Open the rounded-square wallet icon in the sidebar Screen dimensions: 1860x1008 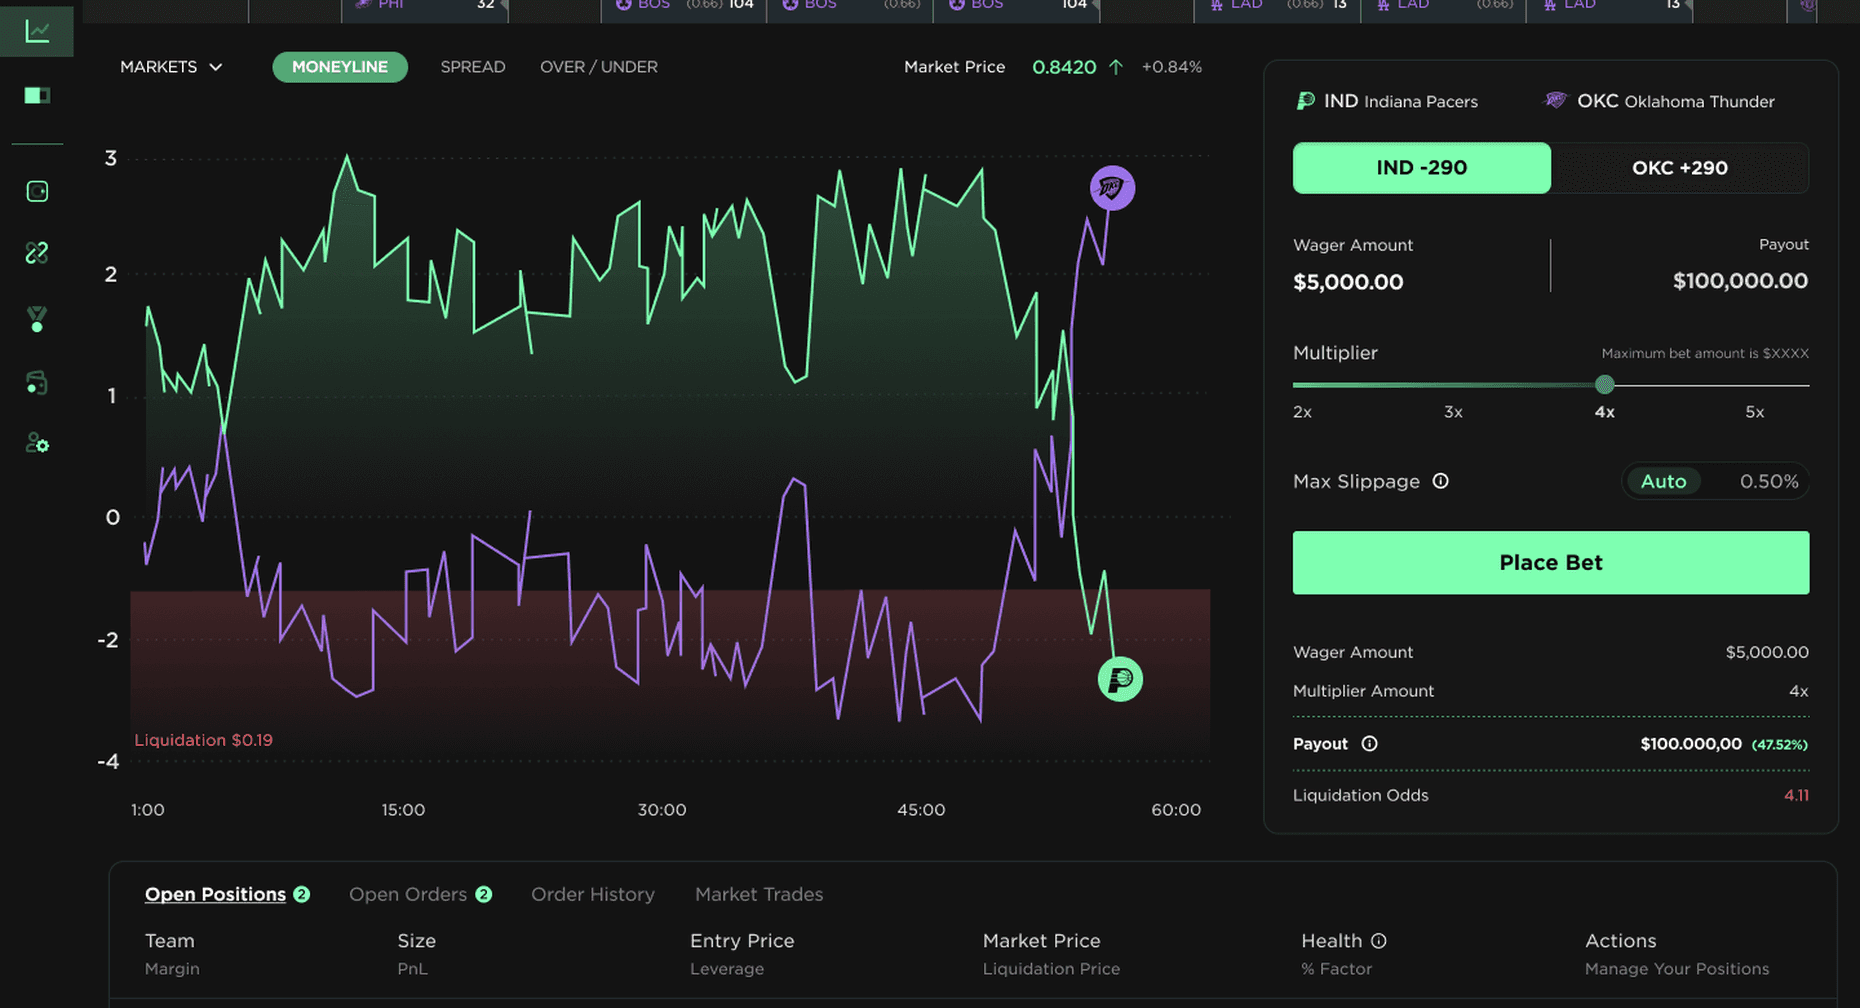tap(37, 191)
